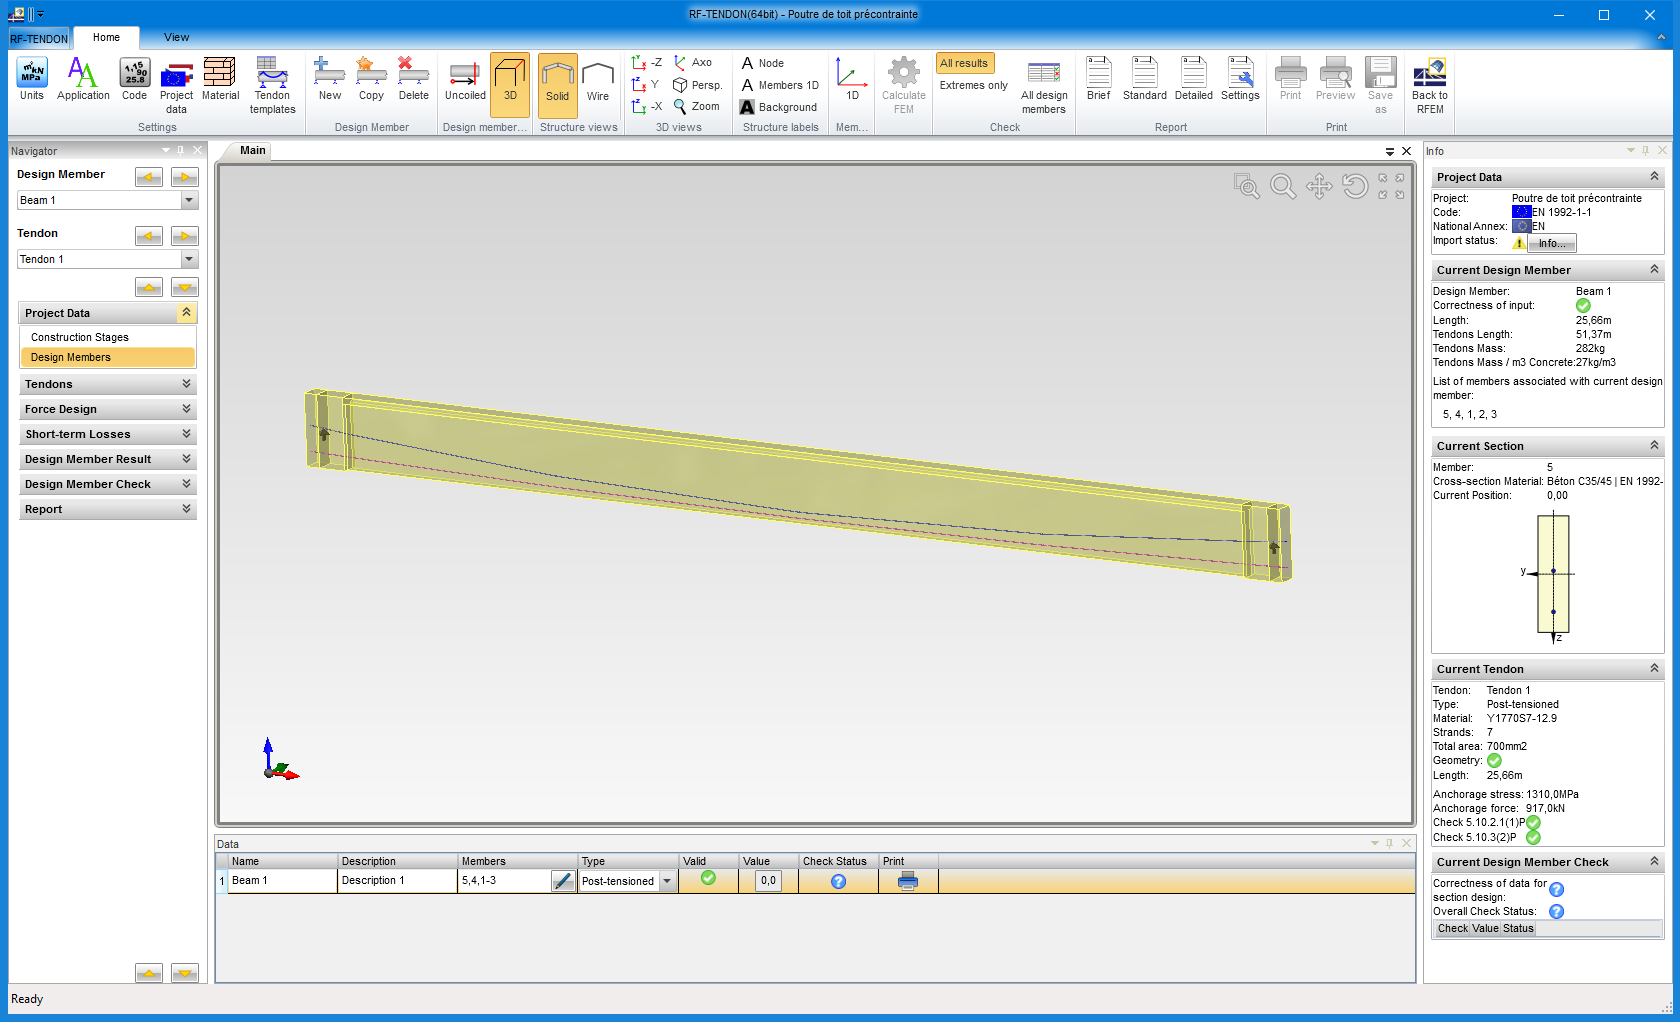Print Beam 1 from data table

tap(908, 881)
